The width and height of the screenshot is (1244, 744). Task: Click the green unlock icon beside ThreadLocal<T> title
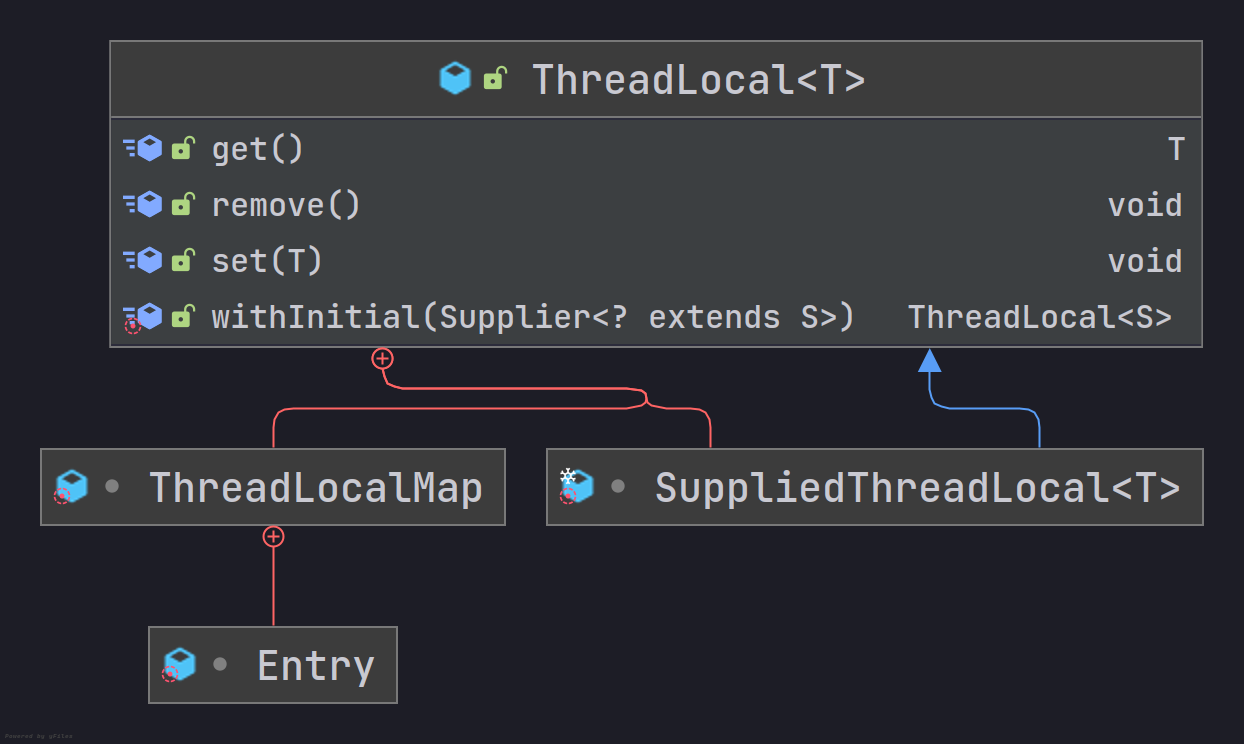pyautogui.click(x=495, y=78)
